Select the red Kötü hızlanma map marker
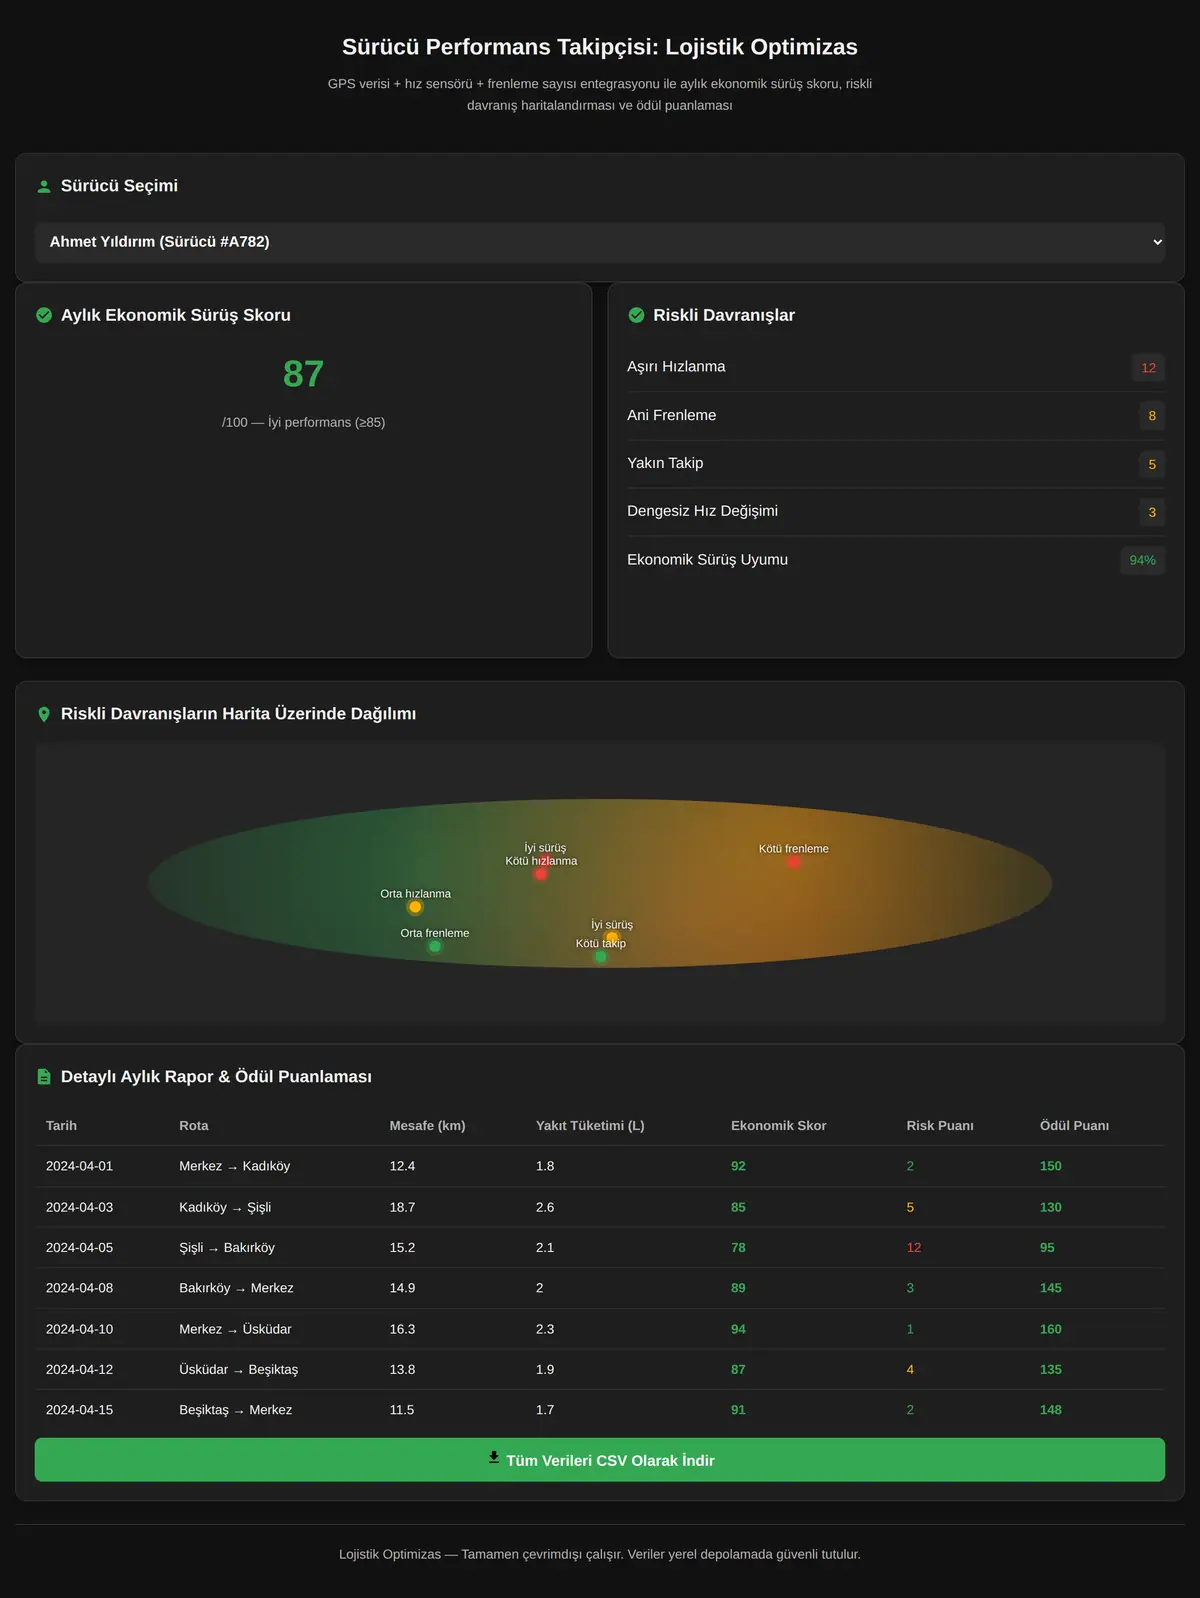 tap(541, 874)
